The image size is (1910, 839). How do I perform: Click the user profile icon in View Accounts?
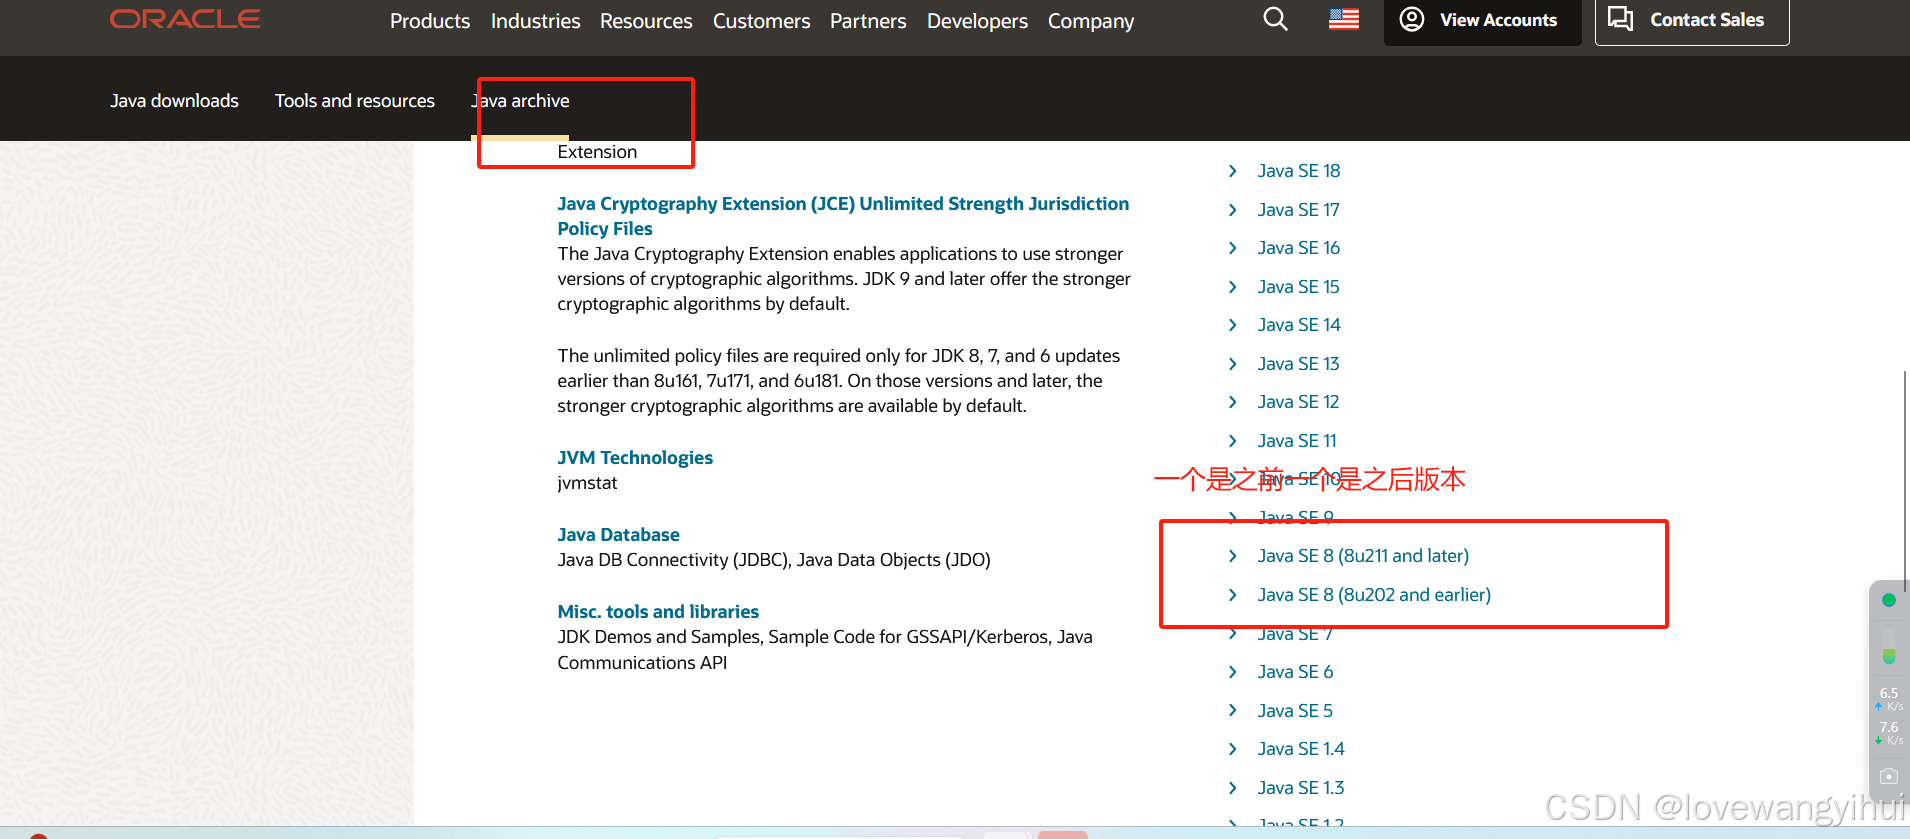(1412, 19)
